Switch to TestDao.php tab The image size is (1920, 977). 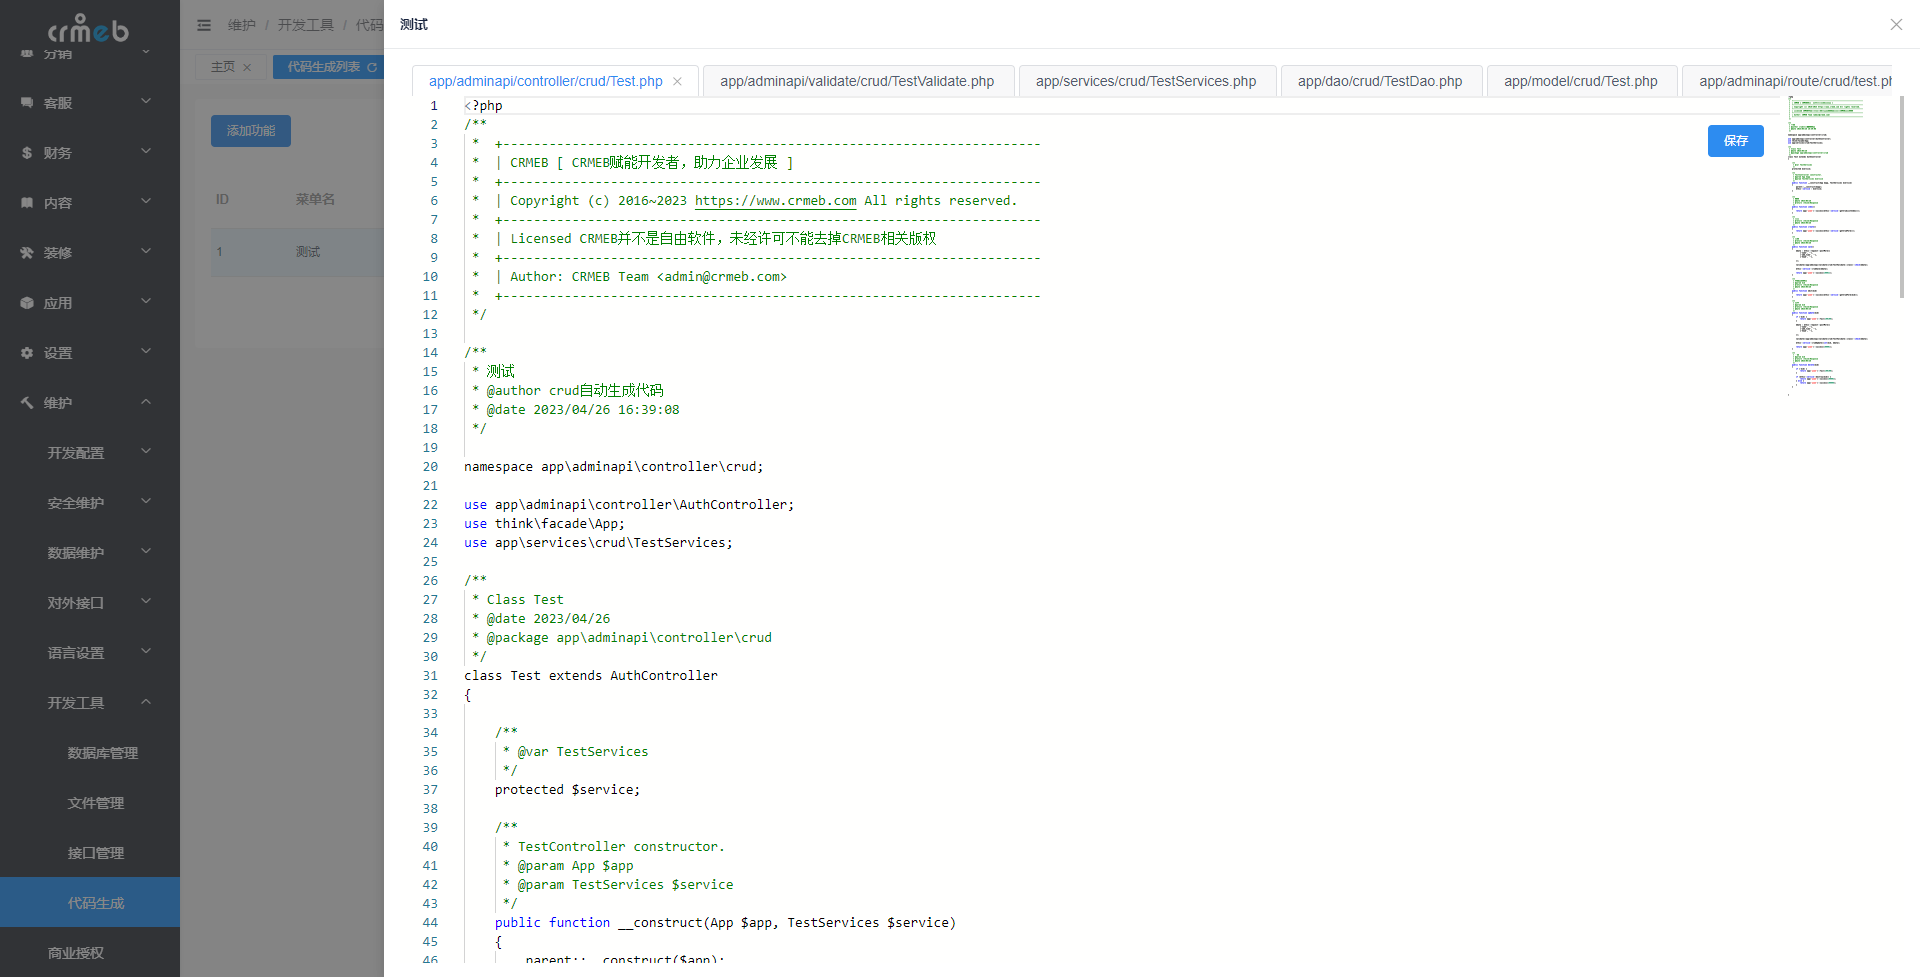pos(1380,82)
